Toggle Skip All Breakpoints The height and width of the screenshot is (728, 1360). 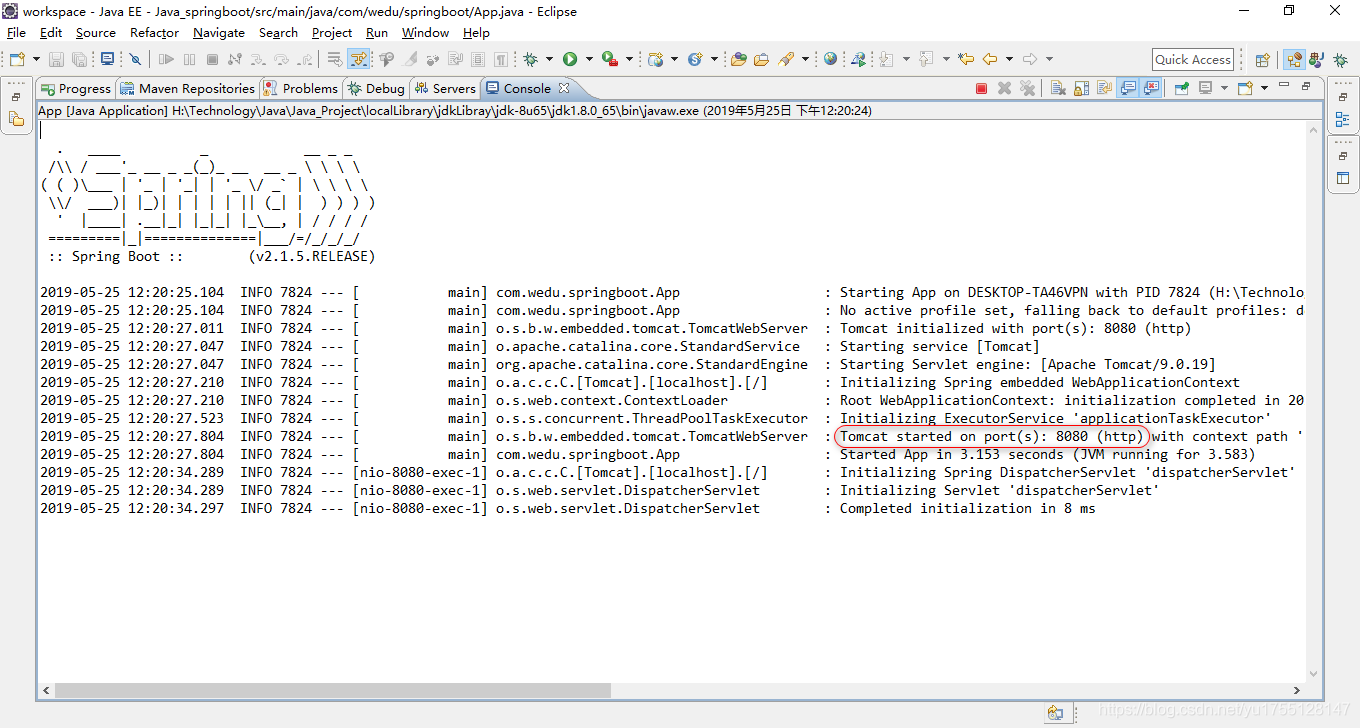click(x=135, y=59)
